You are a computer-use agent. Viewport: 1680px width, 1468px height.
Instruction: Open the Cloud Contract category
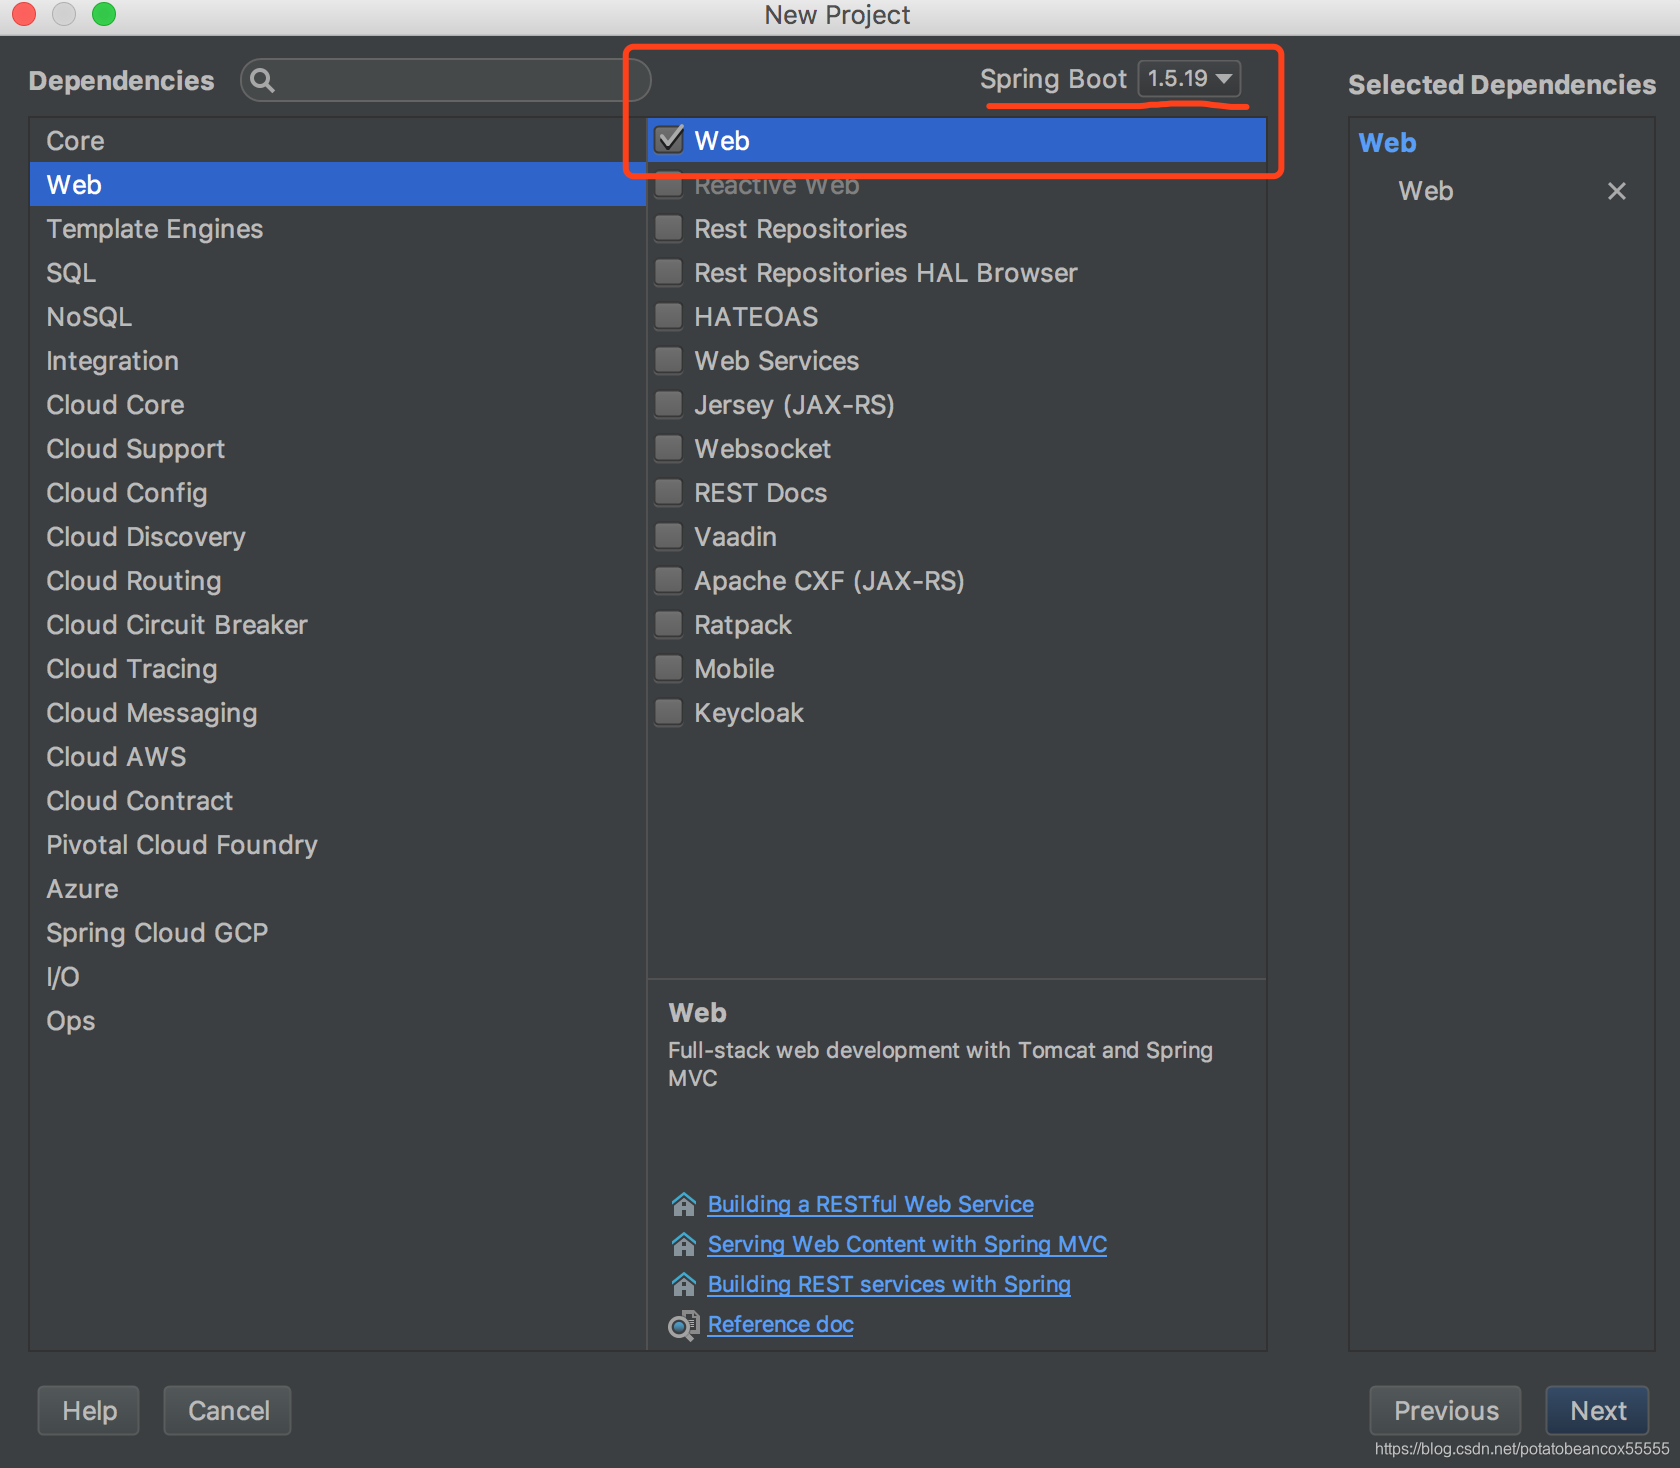(338, 801)
